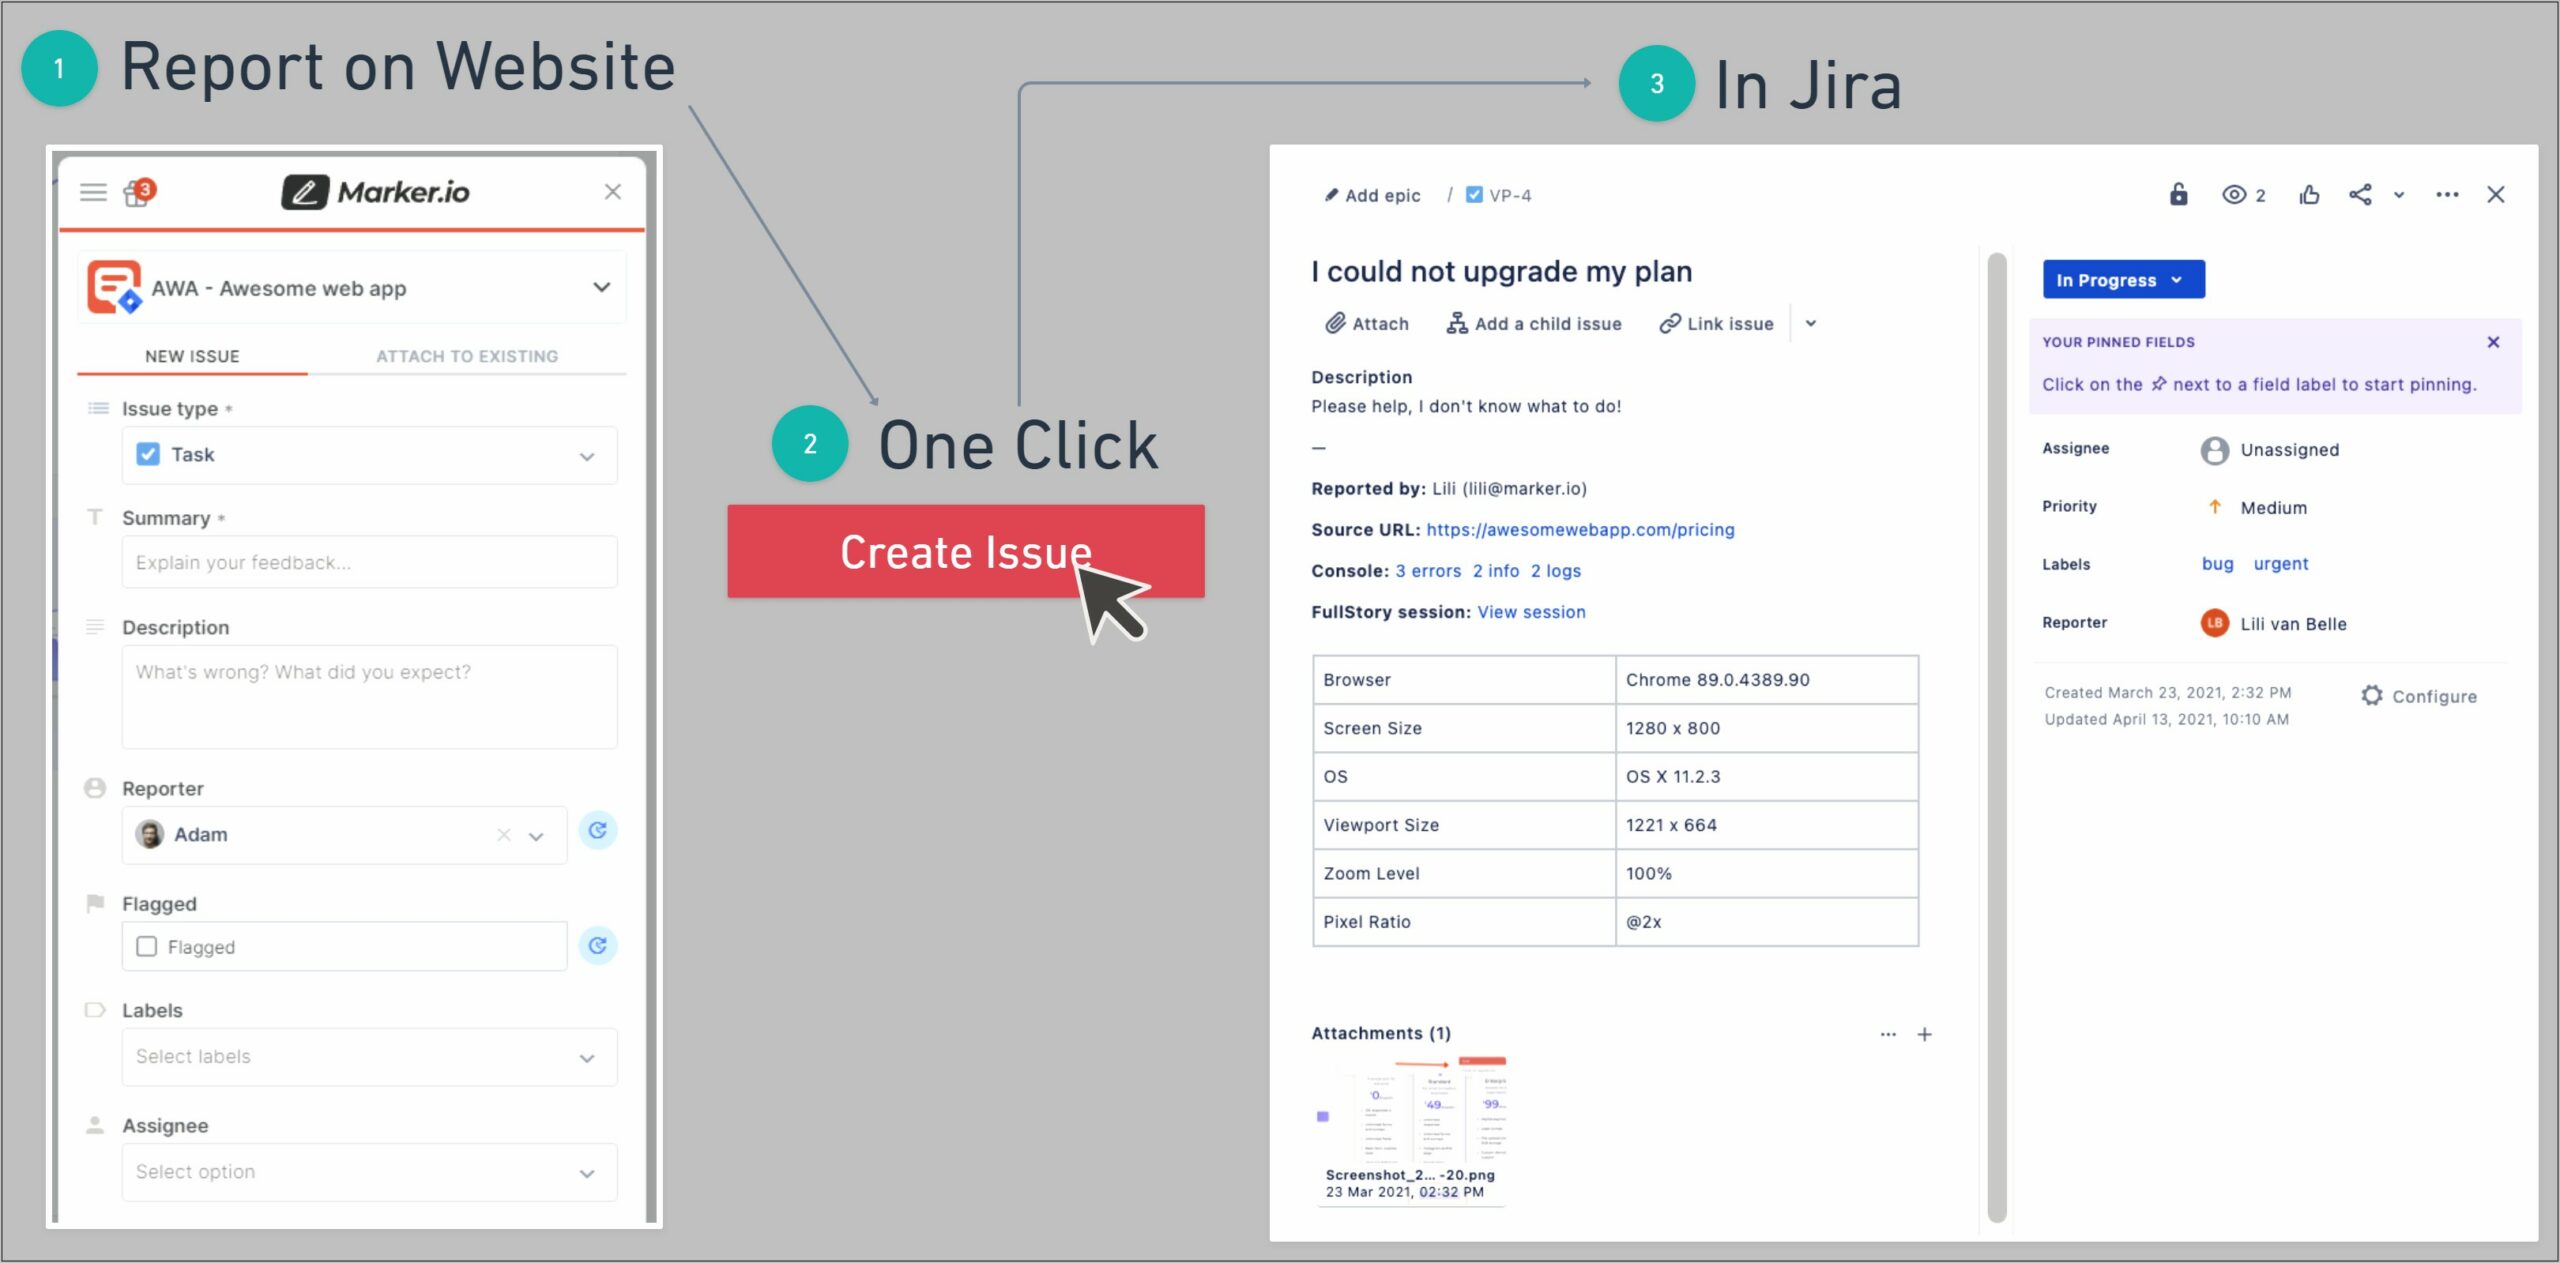The height and width of the screenshot is (1263, 2560).
Task: Expand the Reporter dropdown arrow
Action: coord(537,836)
